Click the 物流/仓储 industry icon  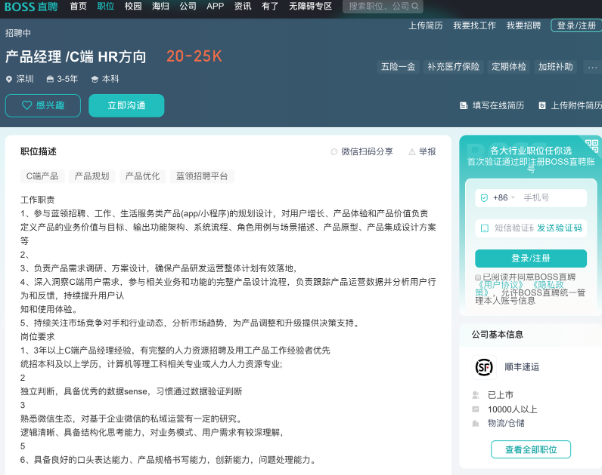(x=476, y=423)
